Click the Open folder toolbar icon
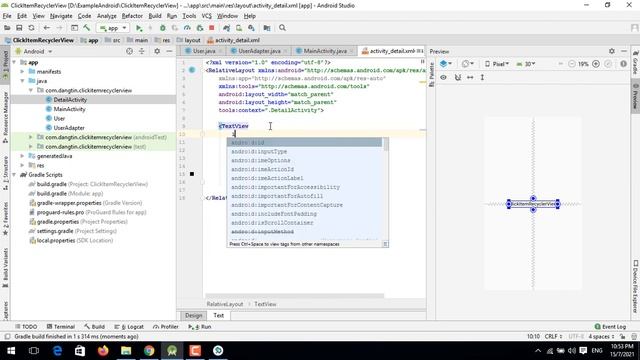The height and width of the screenshot is (360, 640). click(x=7, y=28)
